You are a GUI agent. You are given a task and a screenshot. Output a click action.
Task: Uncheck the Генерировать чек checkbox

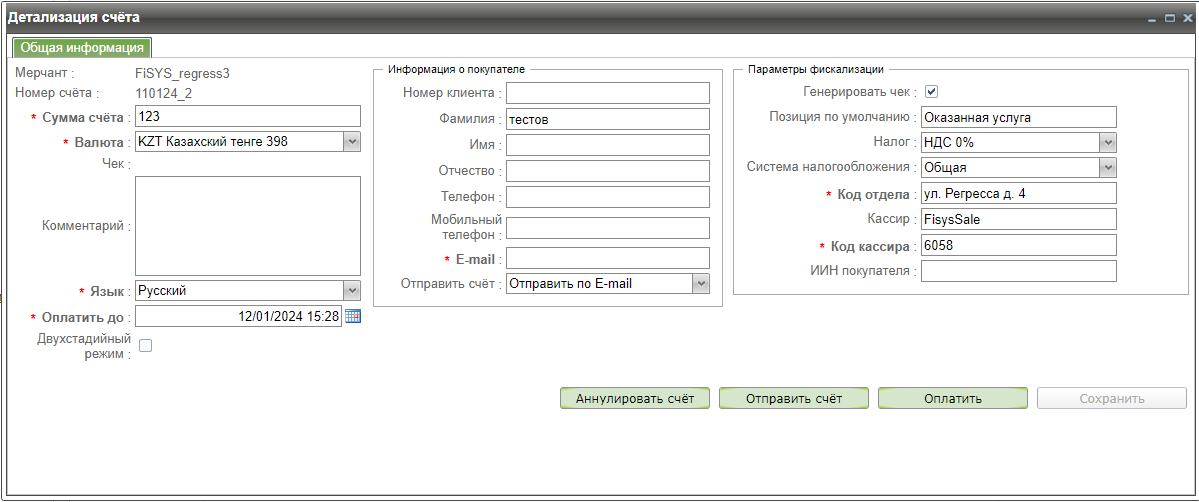point(931,92)
